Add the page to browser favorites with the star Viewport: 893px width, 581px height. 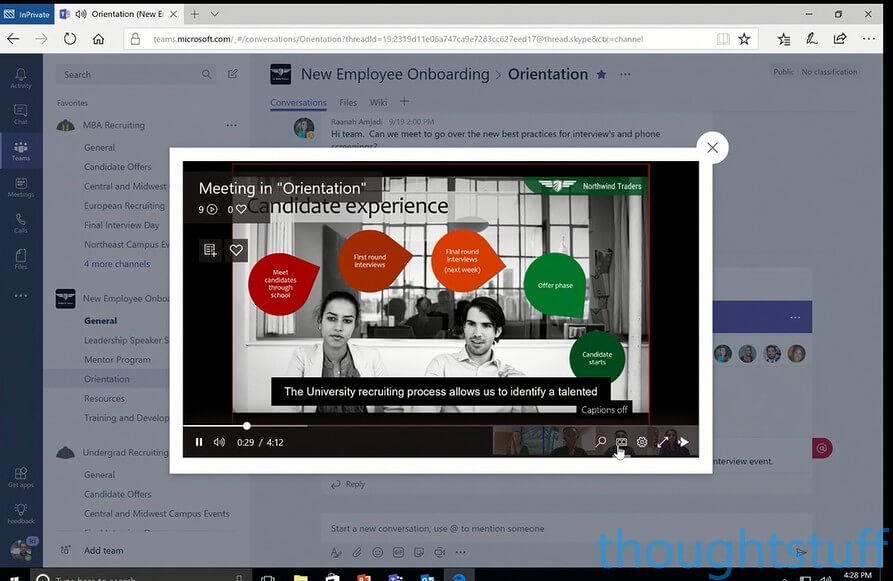coord(744,39)
